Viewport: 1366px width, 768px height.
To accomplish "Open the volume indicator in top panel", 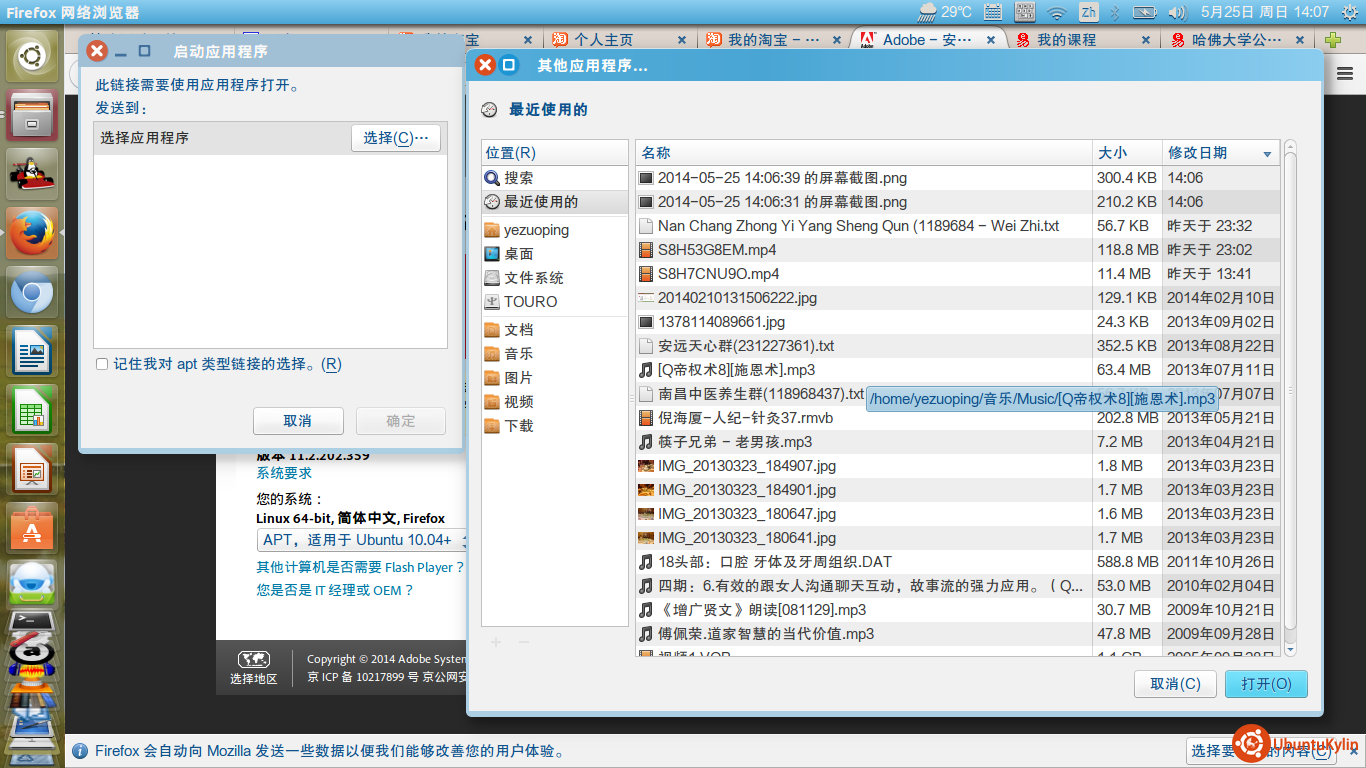I will coord(1176,12).
